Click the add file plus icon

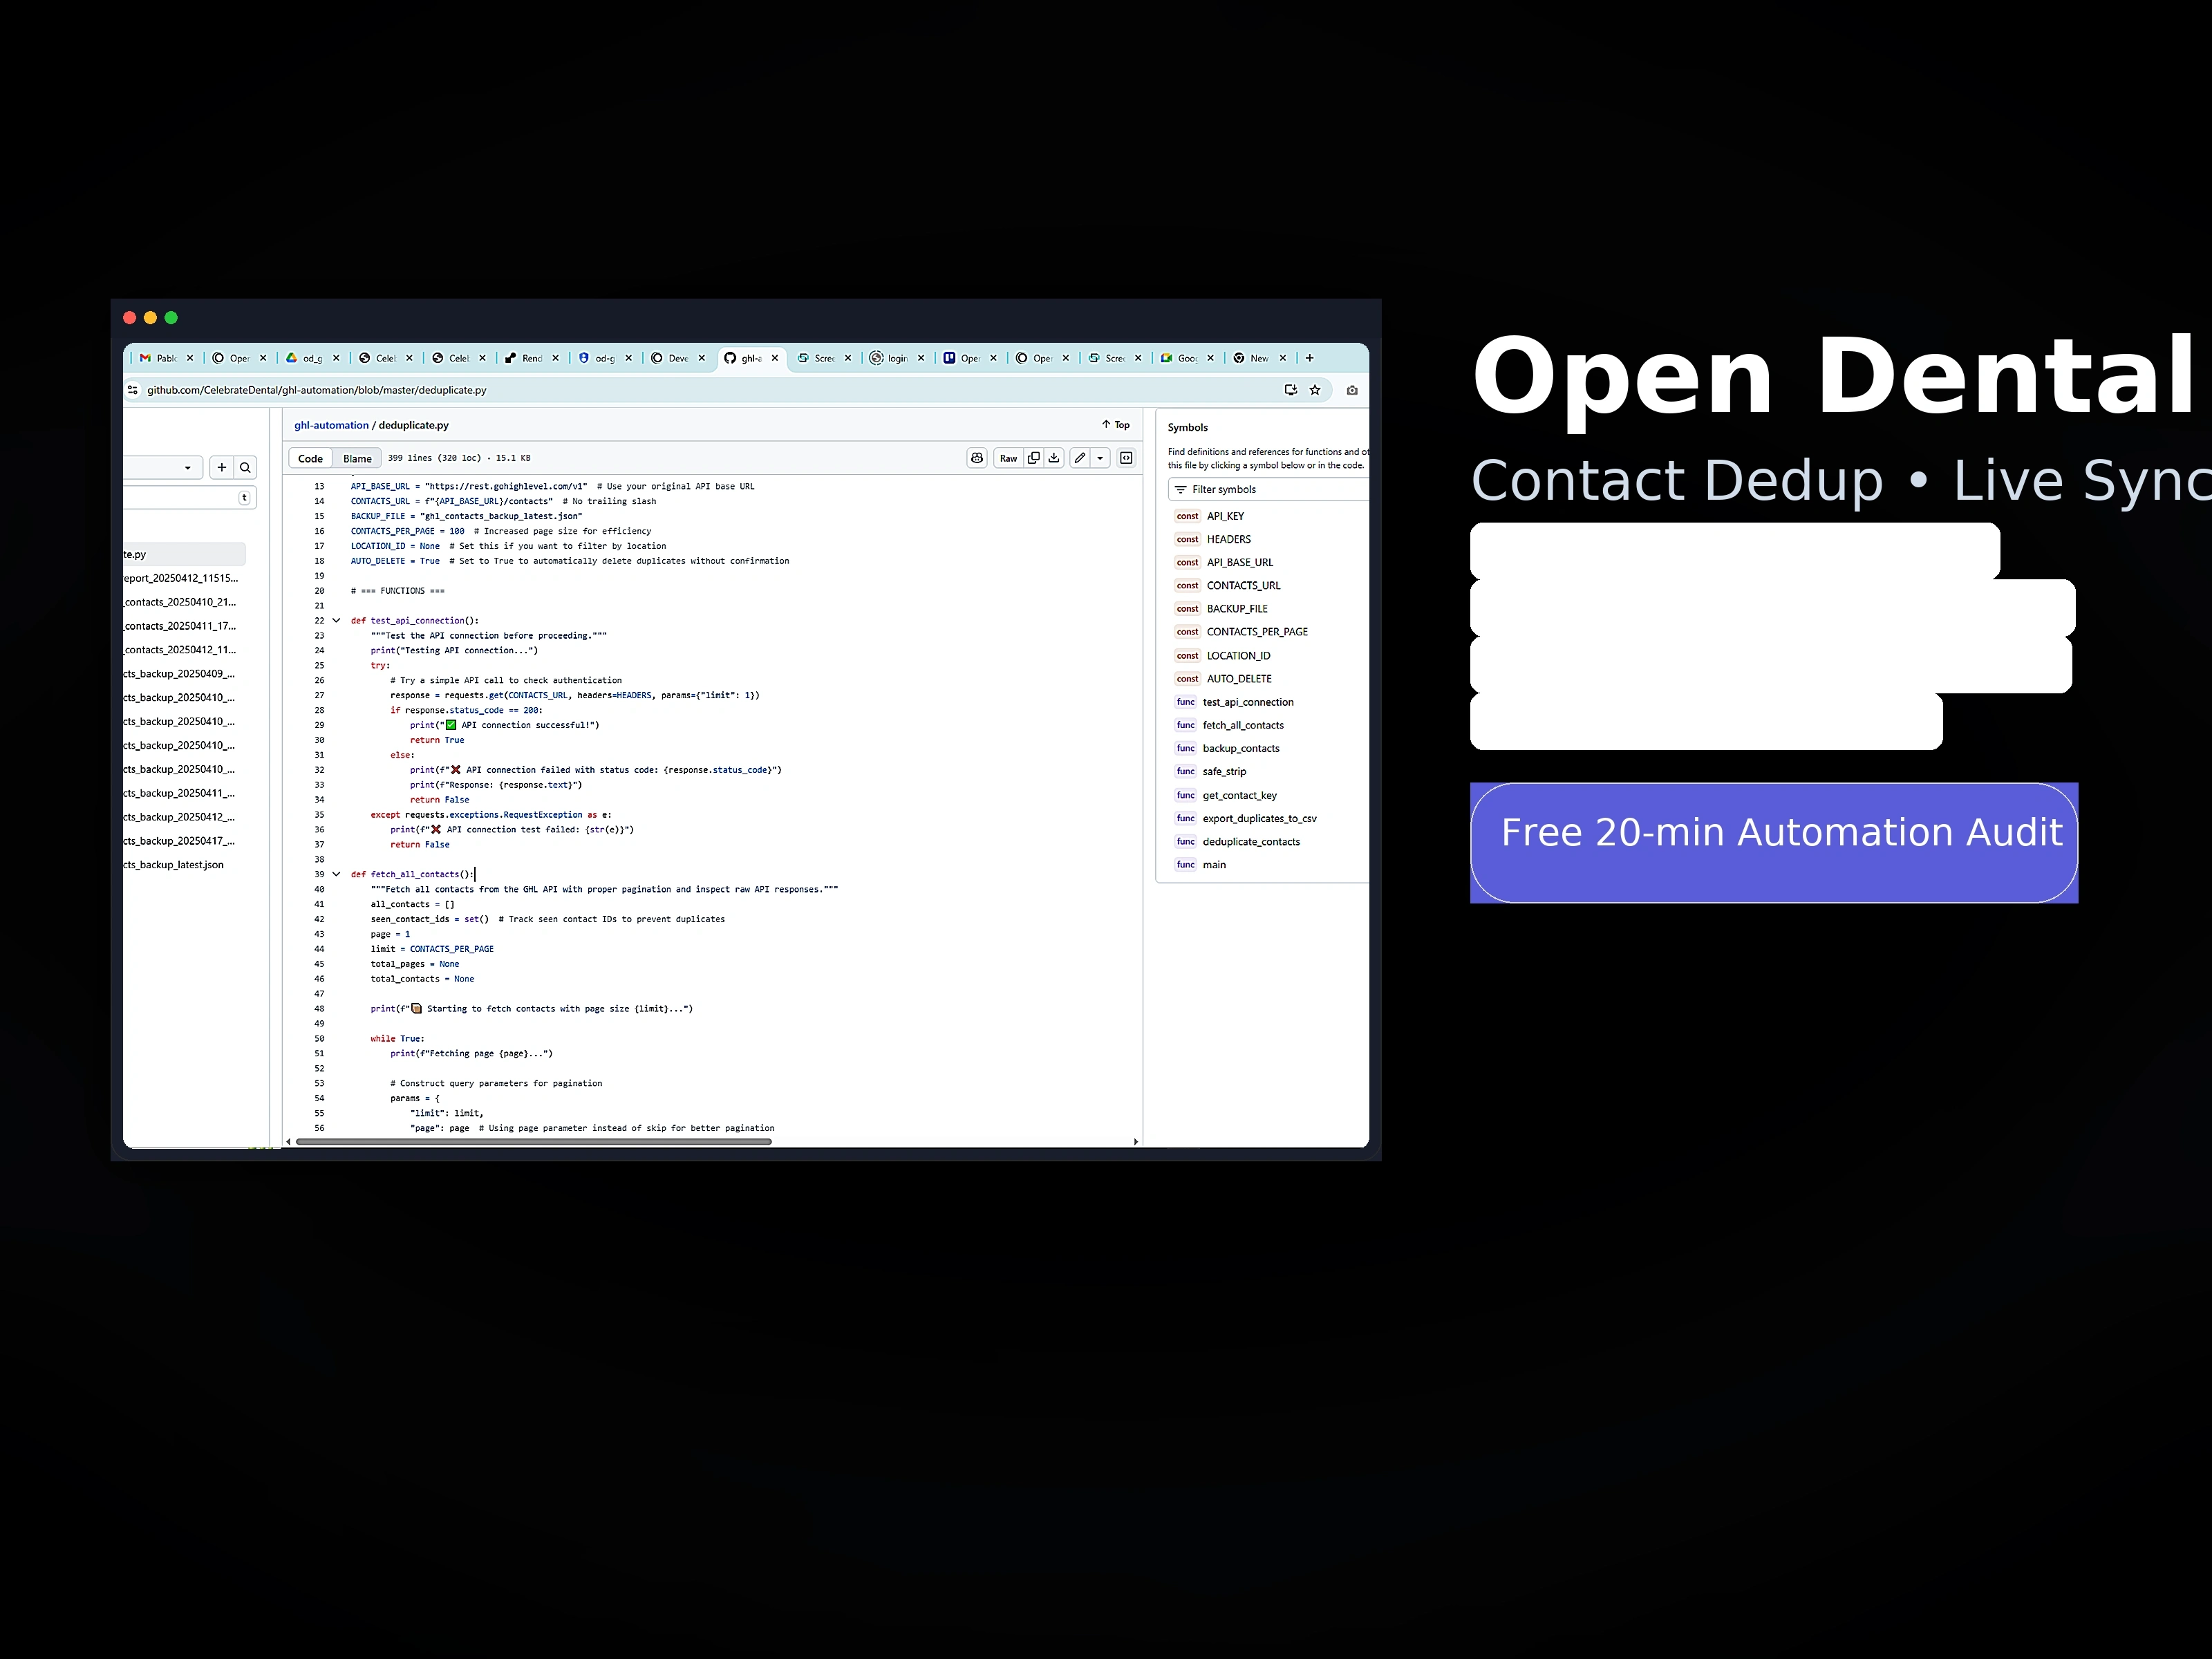pyautogui.click(x=222, y=468)
